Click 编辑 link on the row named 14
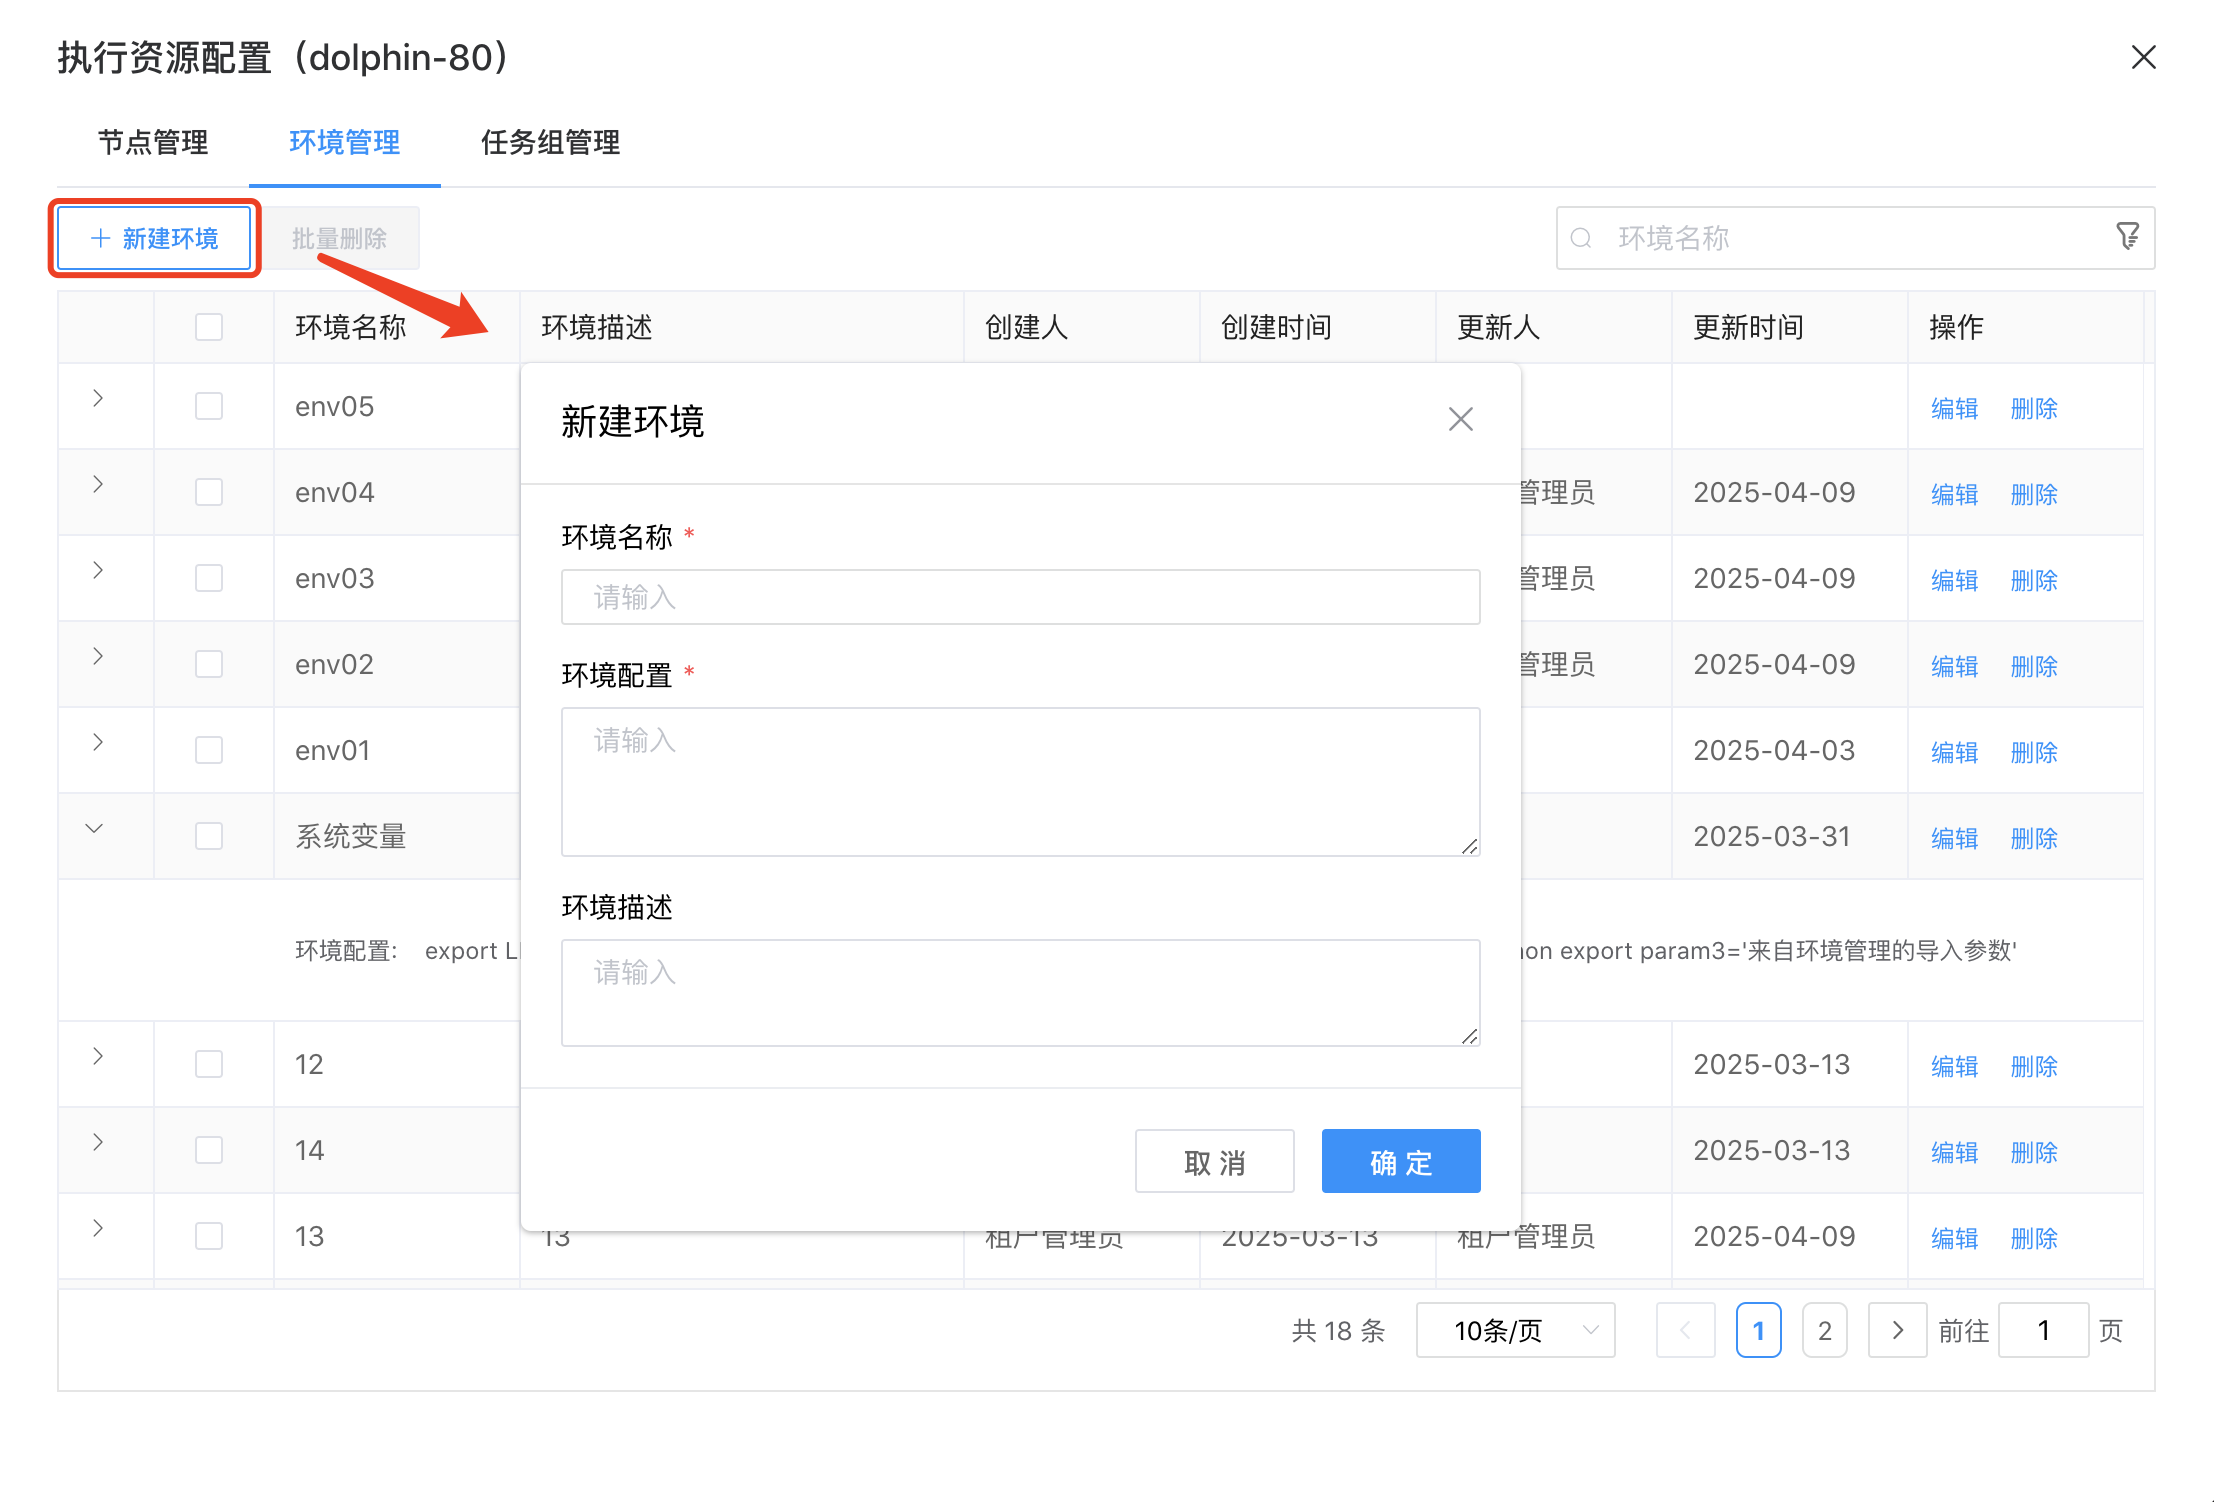 [x=1953, y=1151]
